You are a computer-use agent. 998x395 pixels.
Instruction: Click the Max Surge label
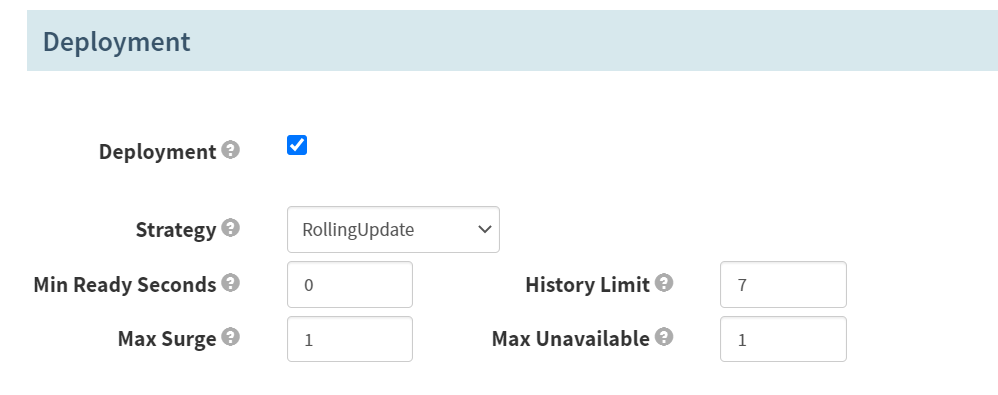[x=167, y=339]
